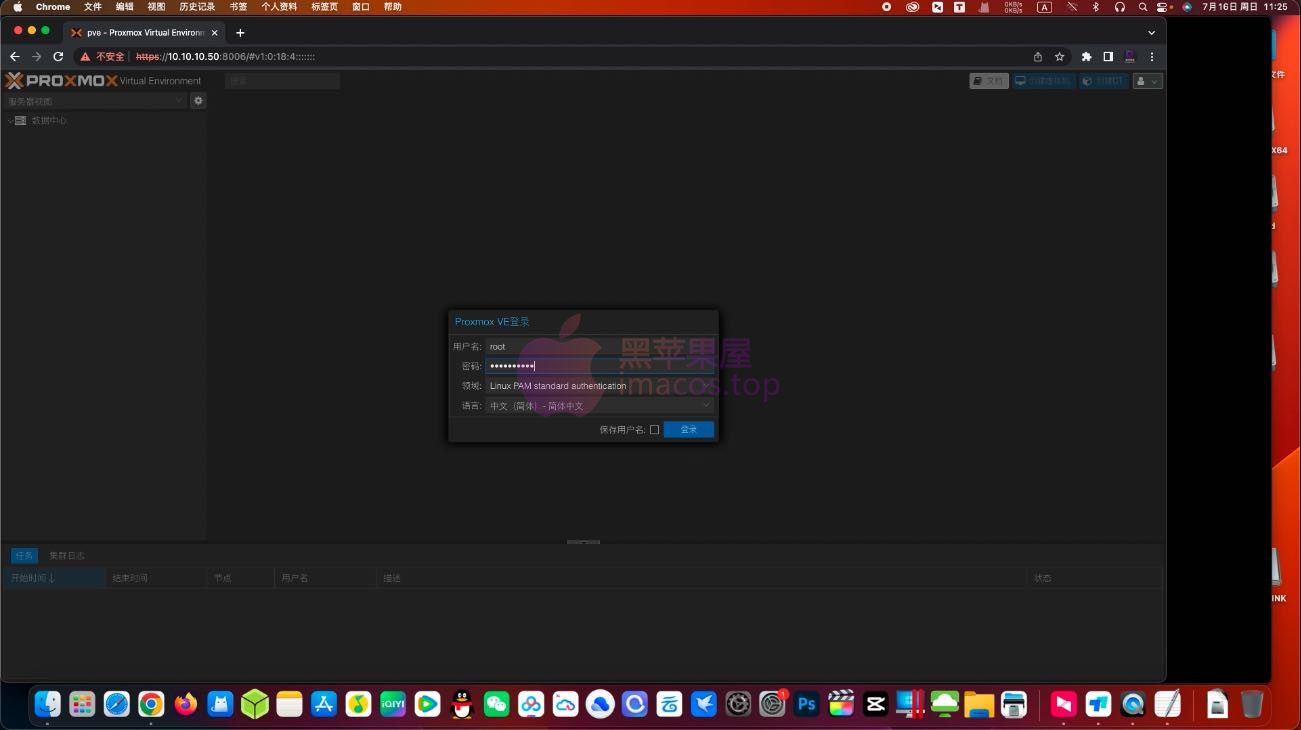Open the 语言 language dropdown
Image resolution: width=1301 pixels, height=730 pixels.
(599, 406)
